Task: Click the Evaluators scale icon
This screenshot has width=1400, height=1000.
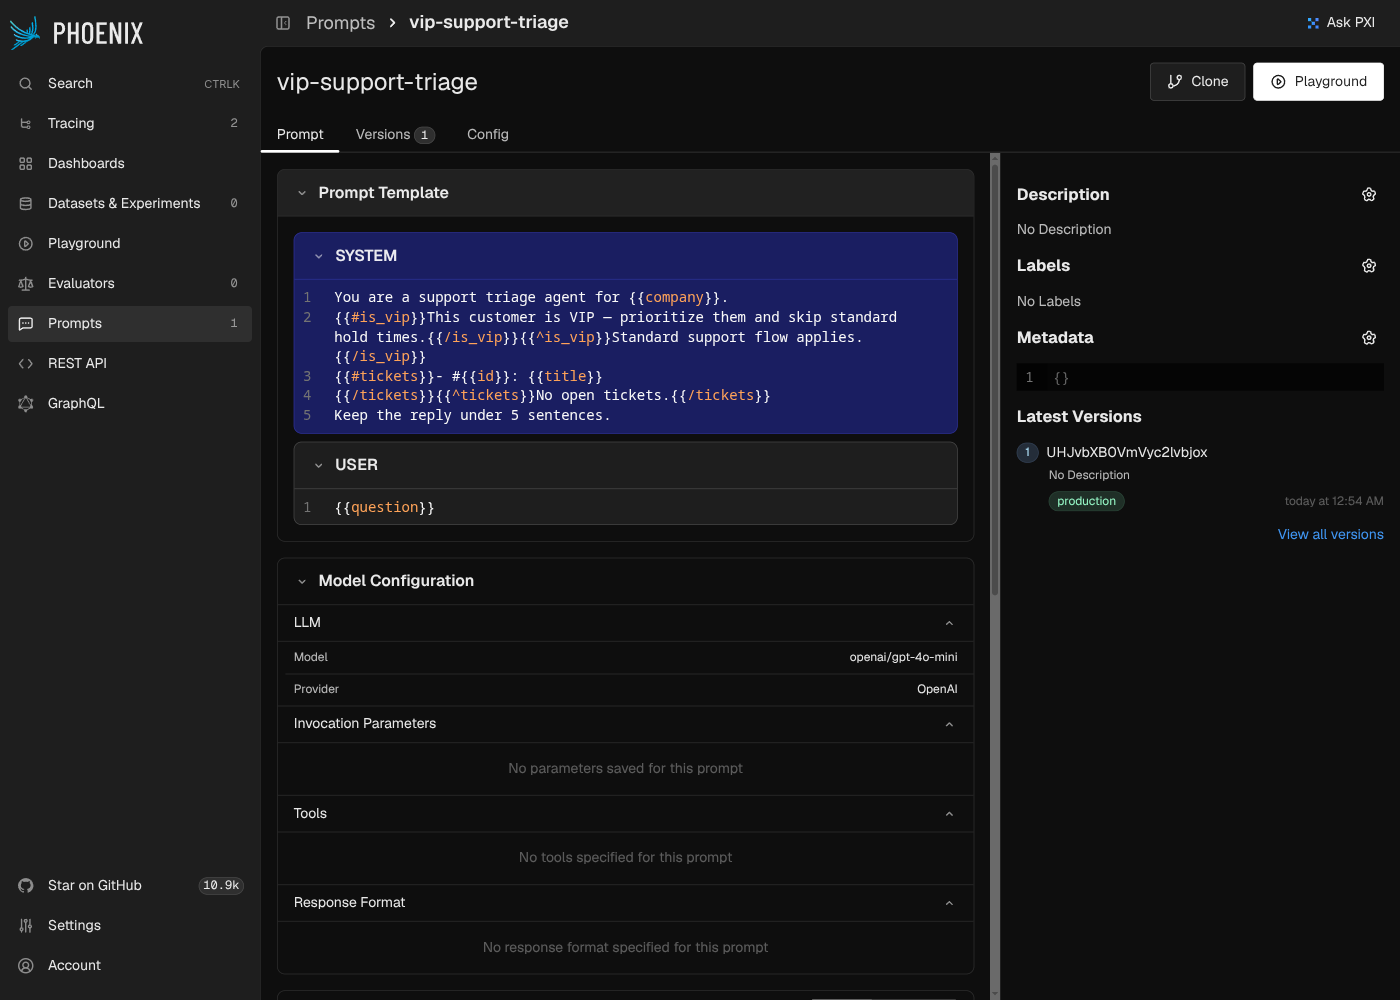Action: (26, 284)
